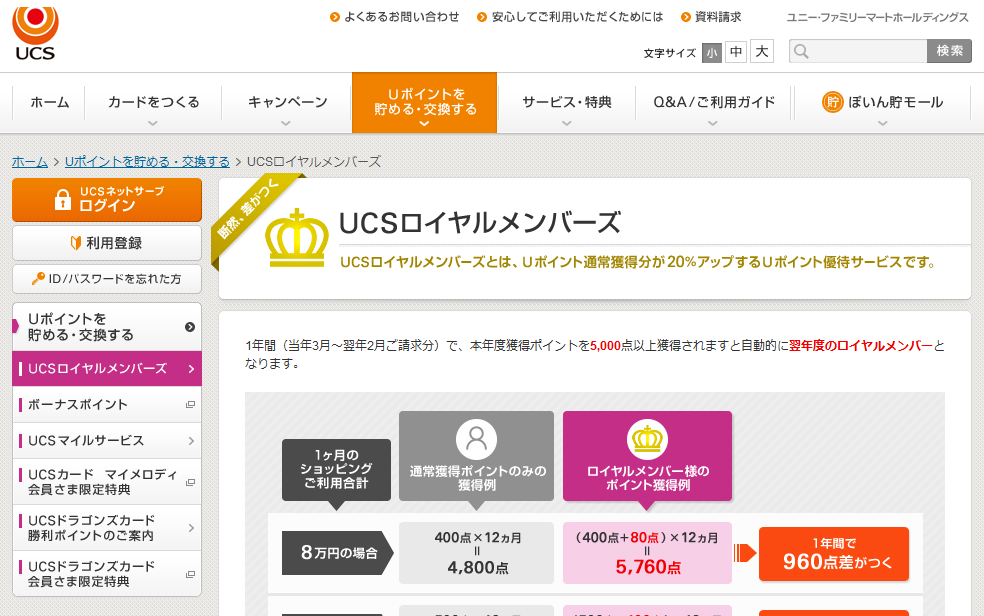Click the external link icon on ボーナスポイント
The width and height of the screenshot is (984, 616).
190,405
